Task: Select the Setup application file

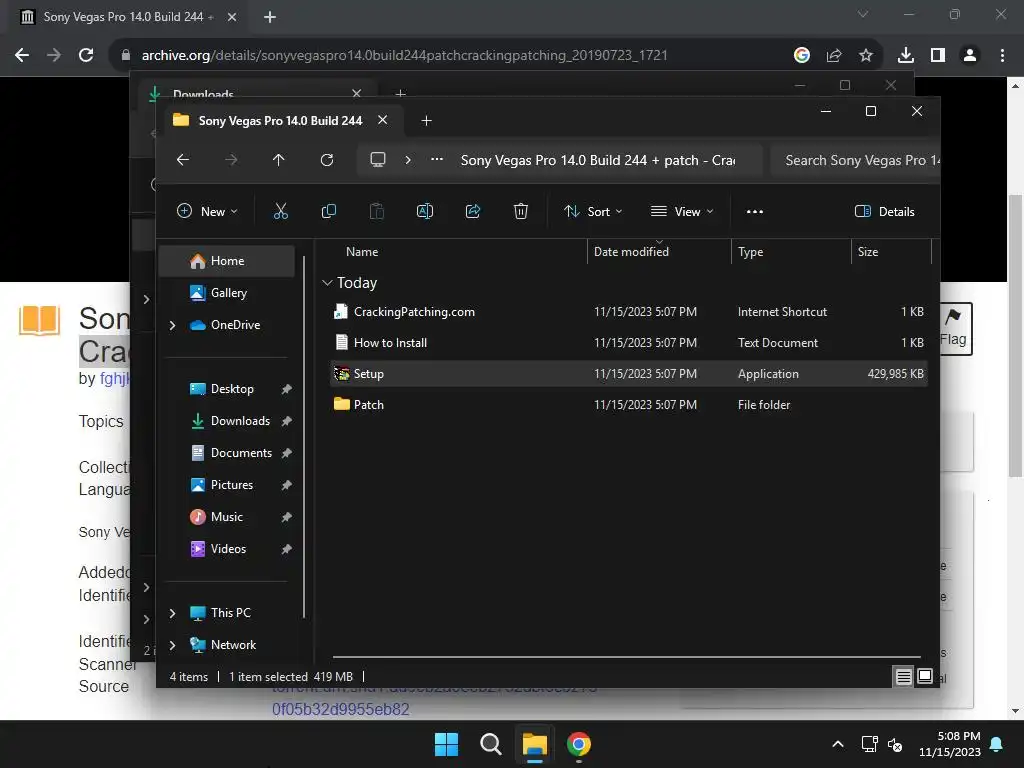Action: 629,374
